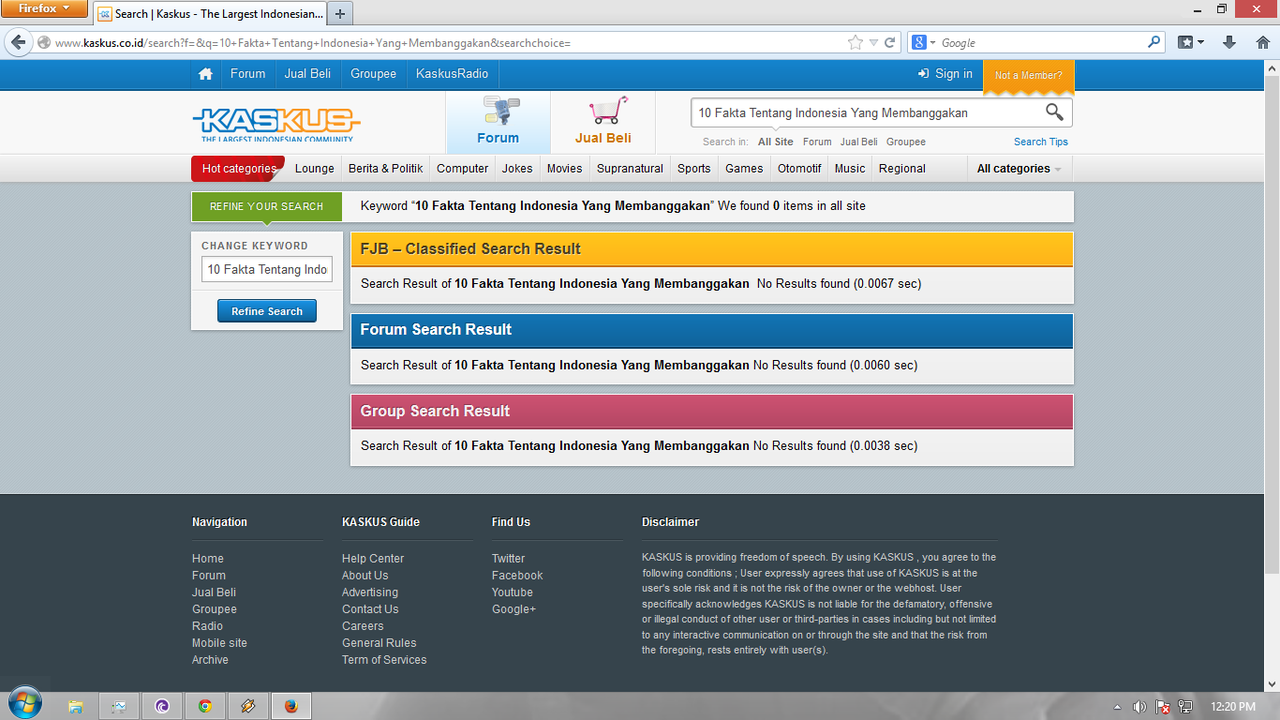Reload the page using the refresh icon

(889, 43)
